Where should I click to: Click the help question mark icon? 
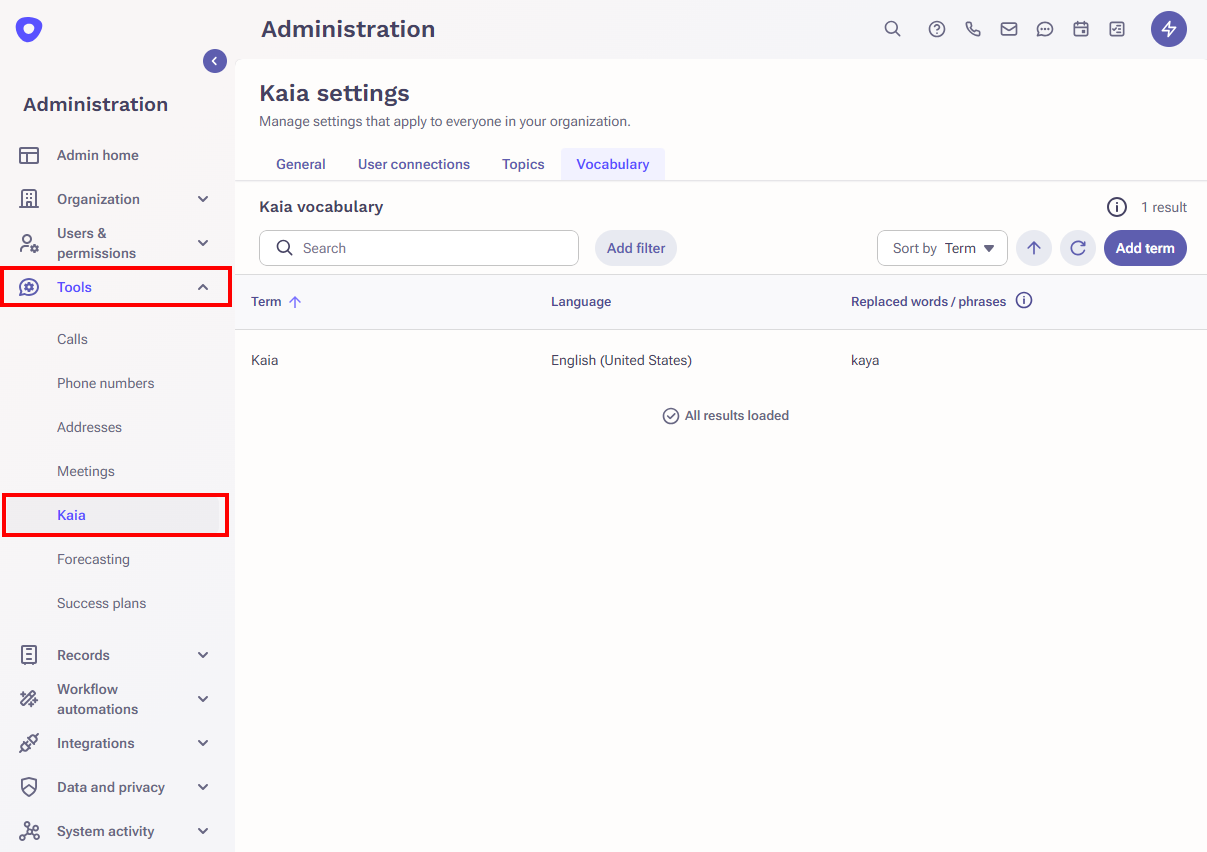pyautogui.click(x=936, y=29)
